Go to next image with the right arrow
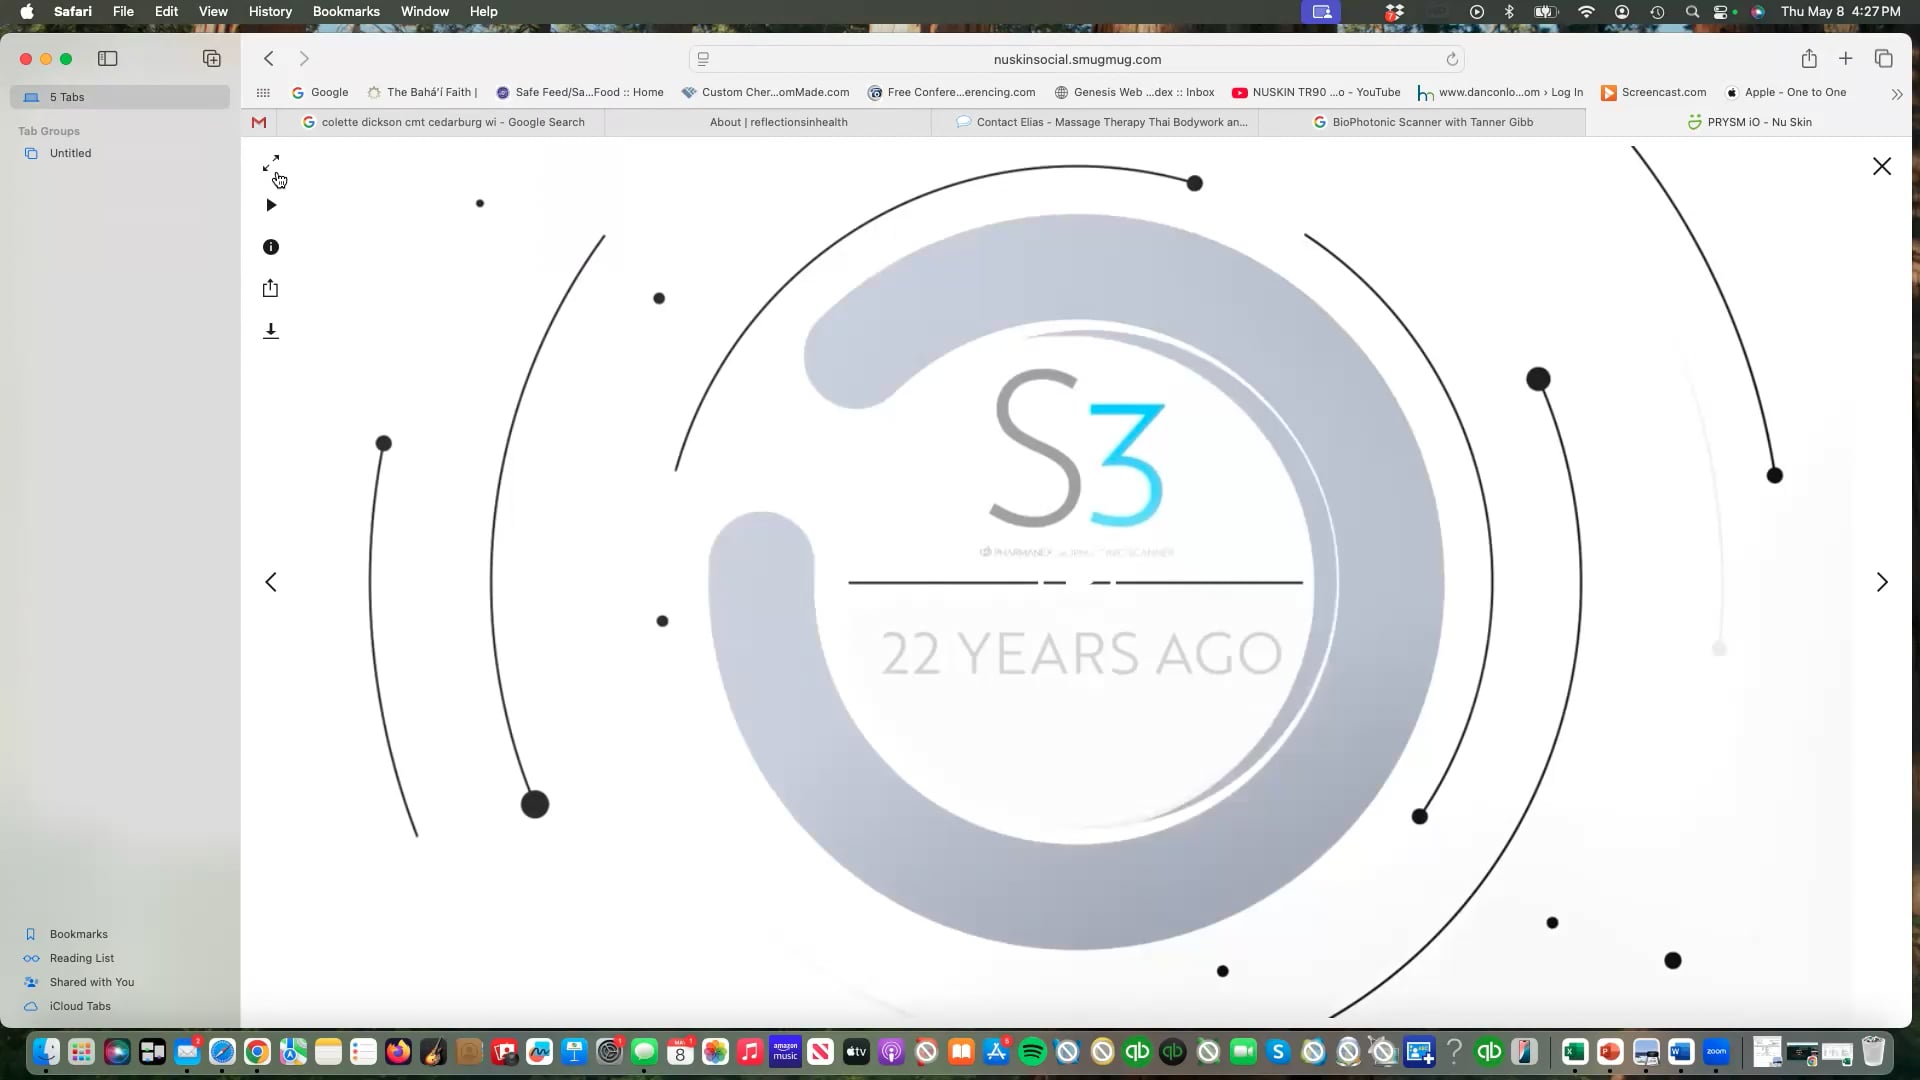Viewport: 1920px width, 1080px height. point(1881,582)
